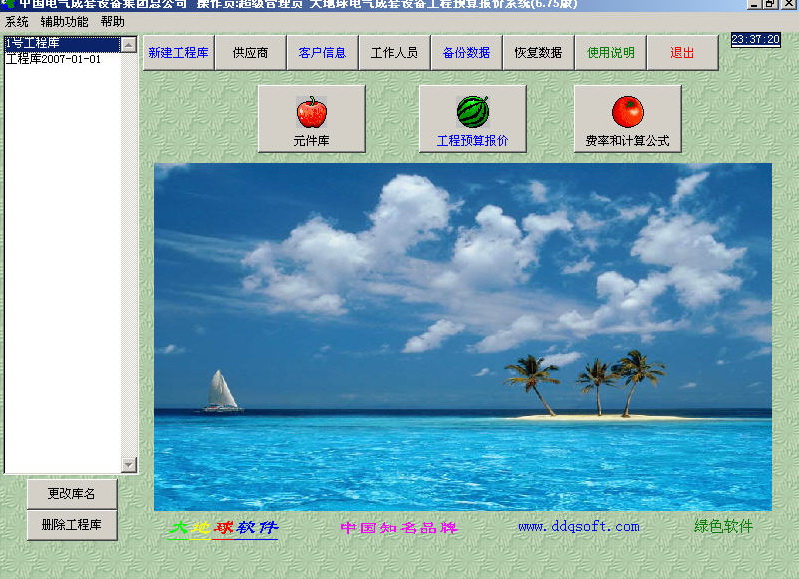Image resolution: width=799 pixels, height=579 pixels.
Task: Click the 删除工程库 button
Action: pyautogui.click(x=72, y=524)
